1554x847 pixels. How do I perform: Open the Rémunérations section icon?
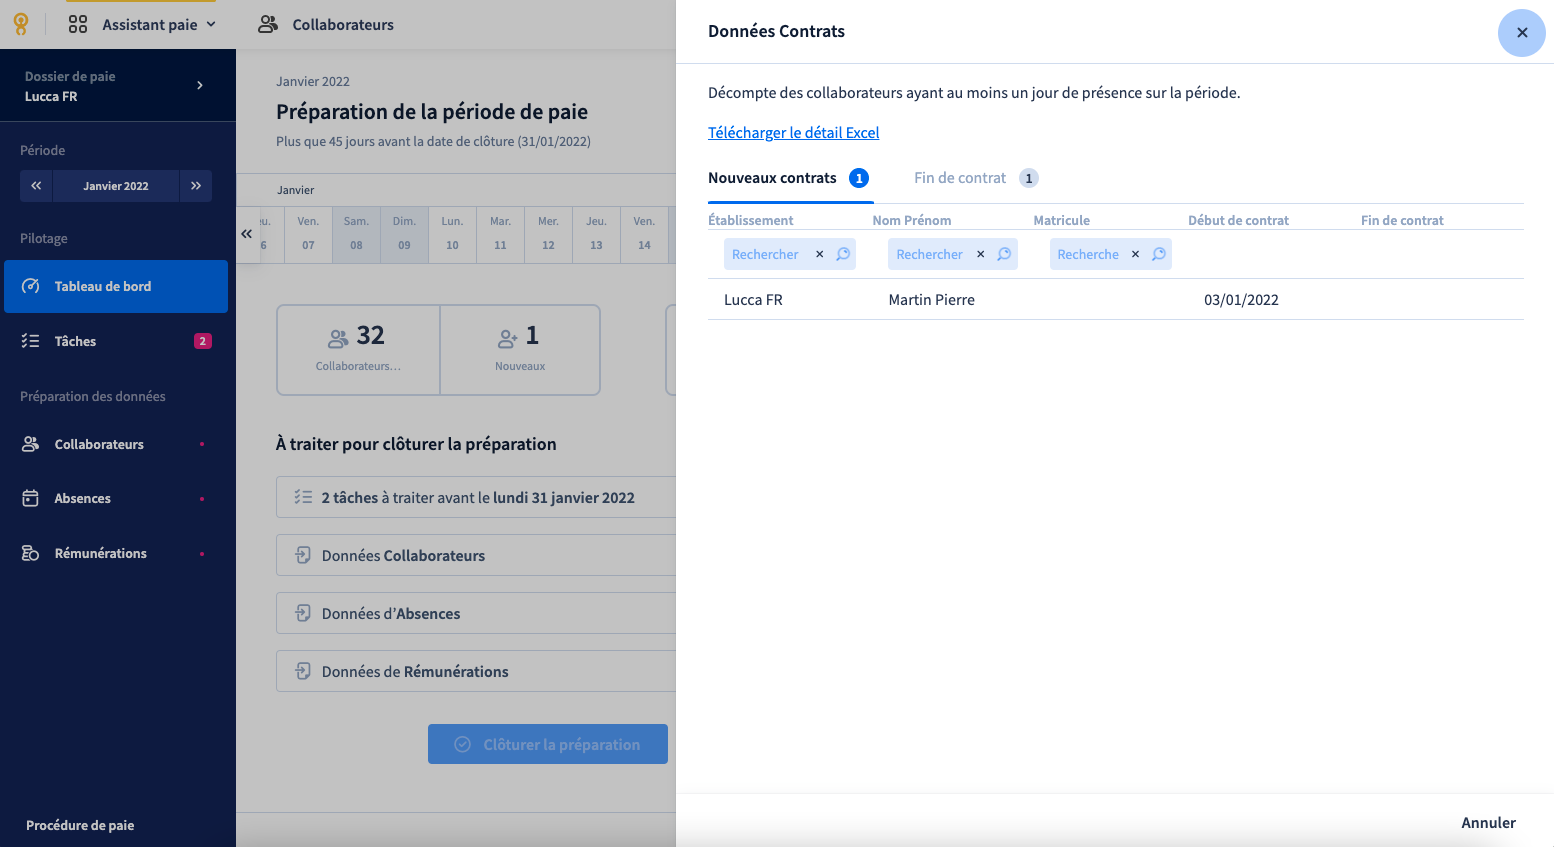(31, 552)
